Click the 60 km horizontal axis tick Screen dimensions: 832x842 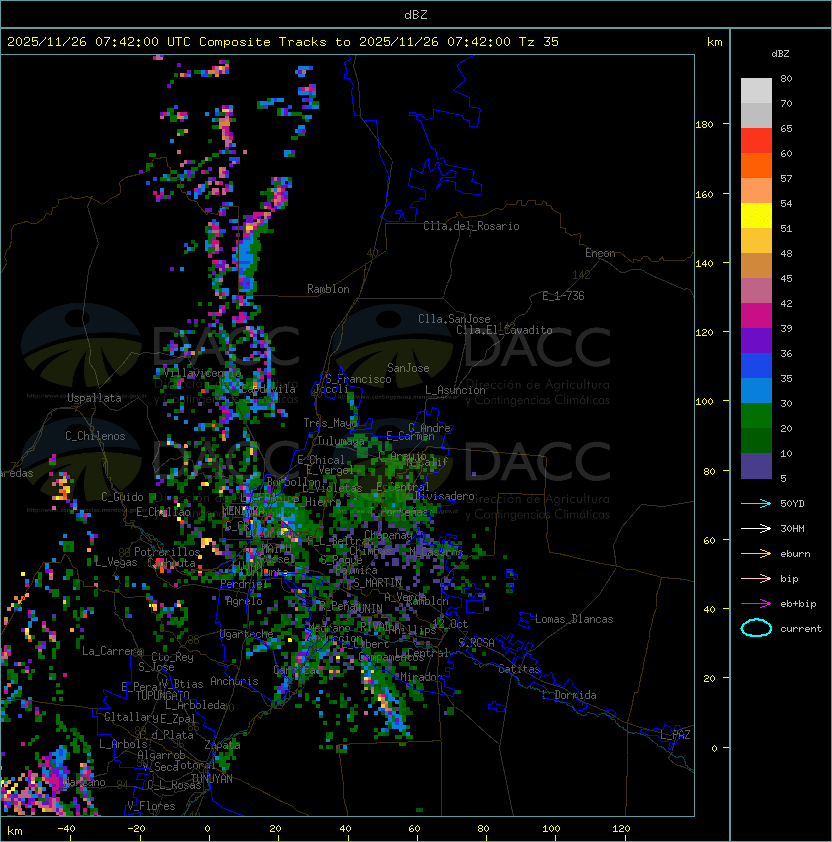[x=414, y=829]
